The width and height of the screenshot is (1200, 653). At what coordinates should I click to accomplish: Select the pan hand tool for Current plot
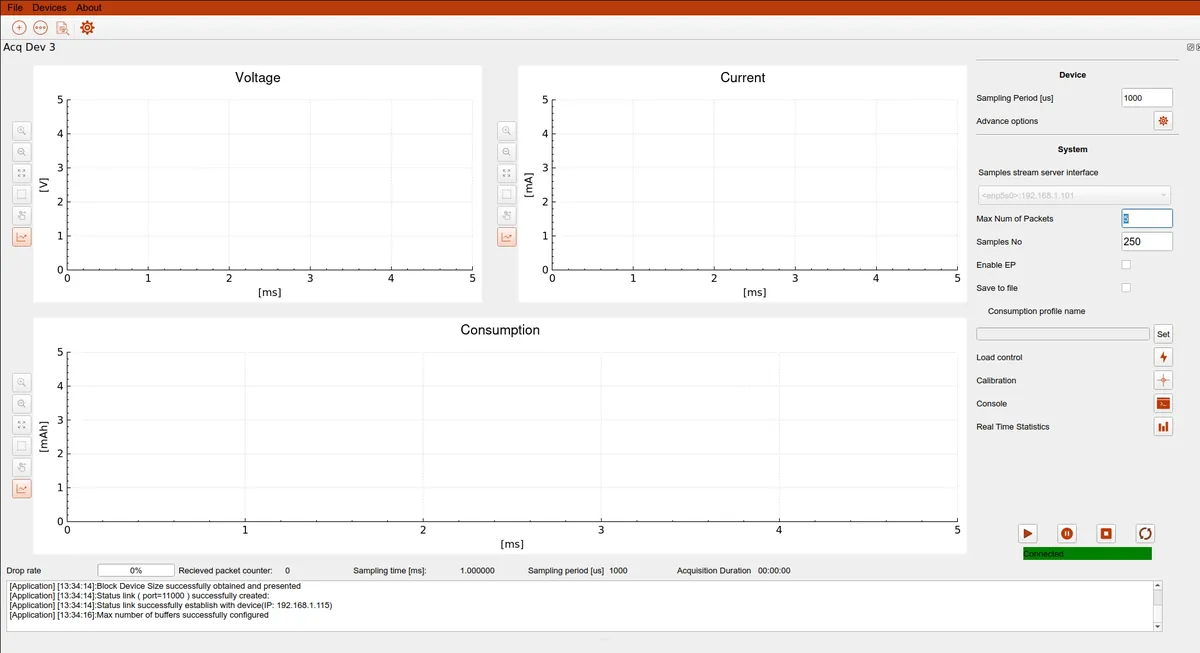pos(507,215)
